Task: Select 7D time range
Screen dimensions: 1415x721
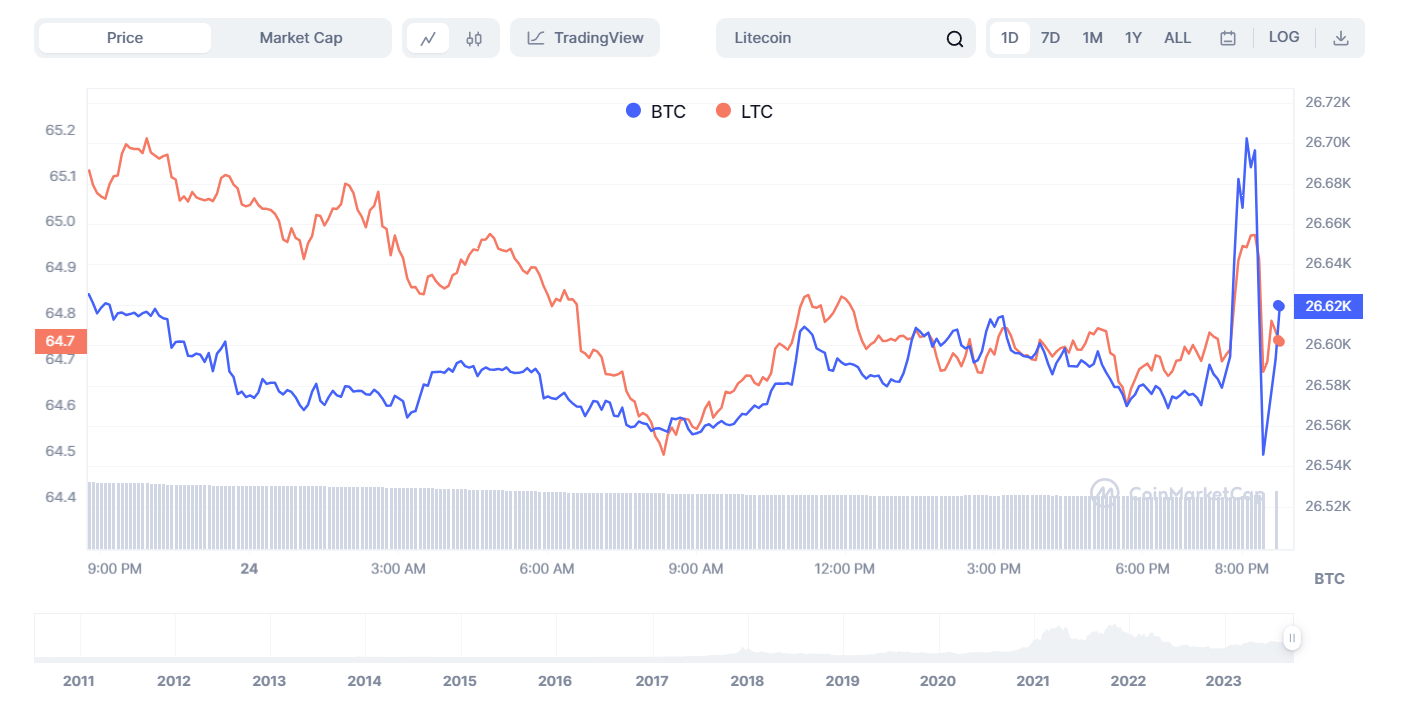Action: [1050, 38]
